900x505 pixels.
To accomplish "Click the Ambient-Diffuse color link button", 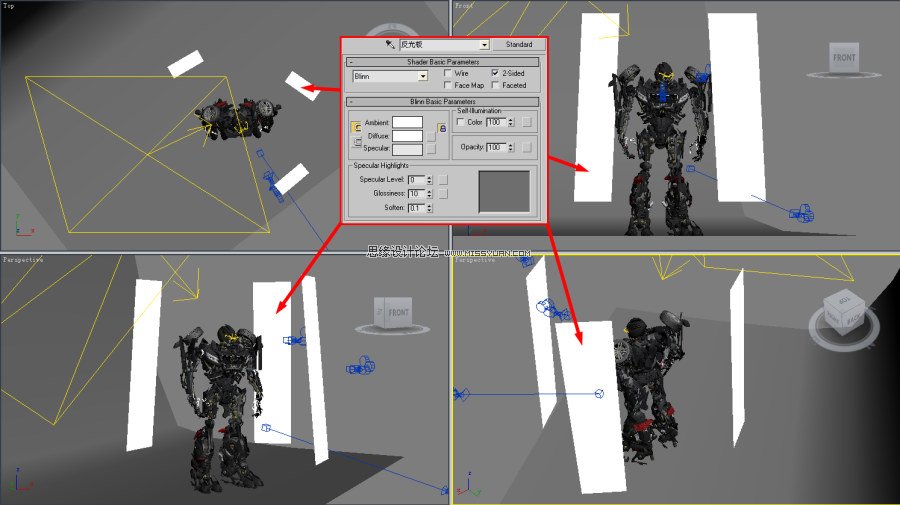I will [x=356, y=127].
